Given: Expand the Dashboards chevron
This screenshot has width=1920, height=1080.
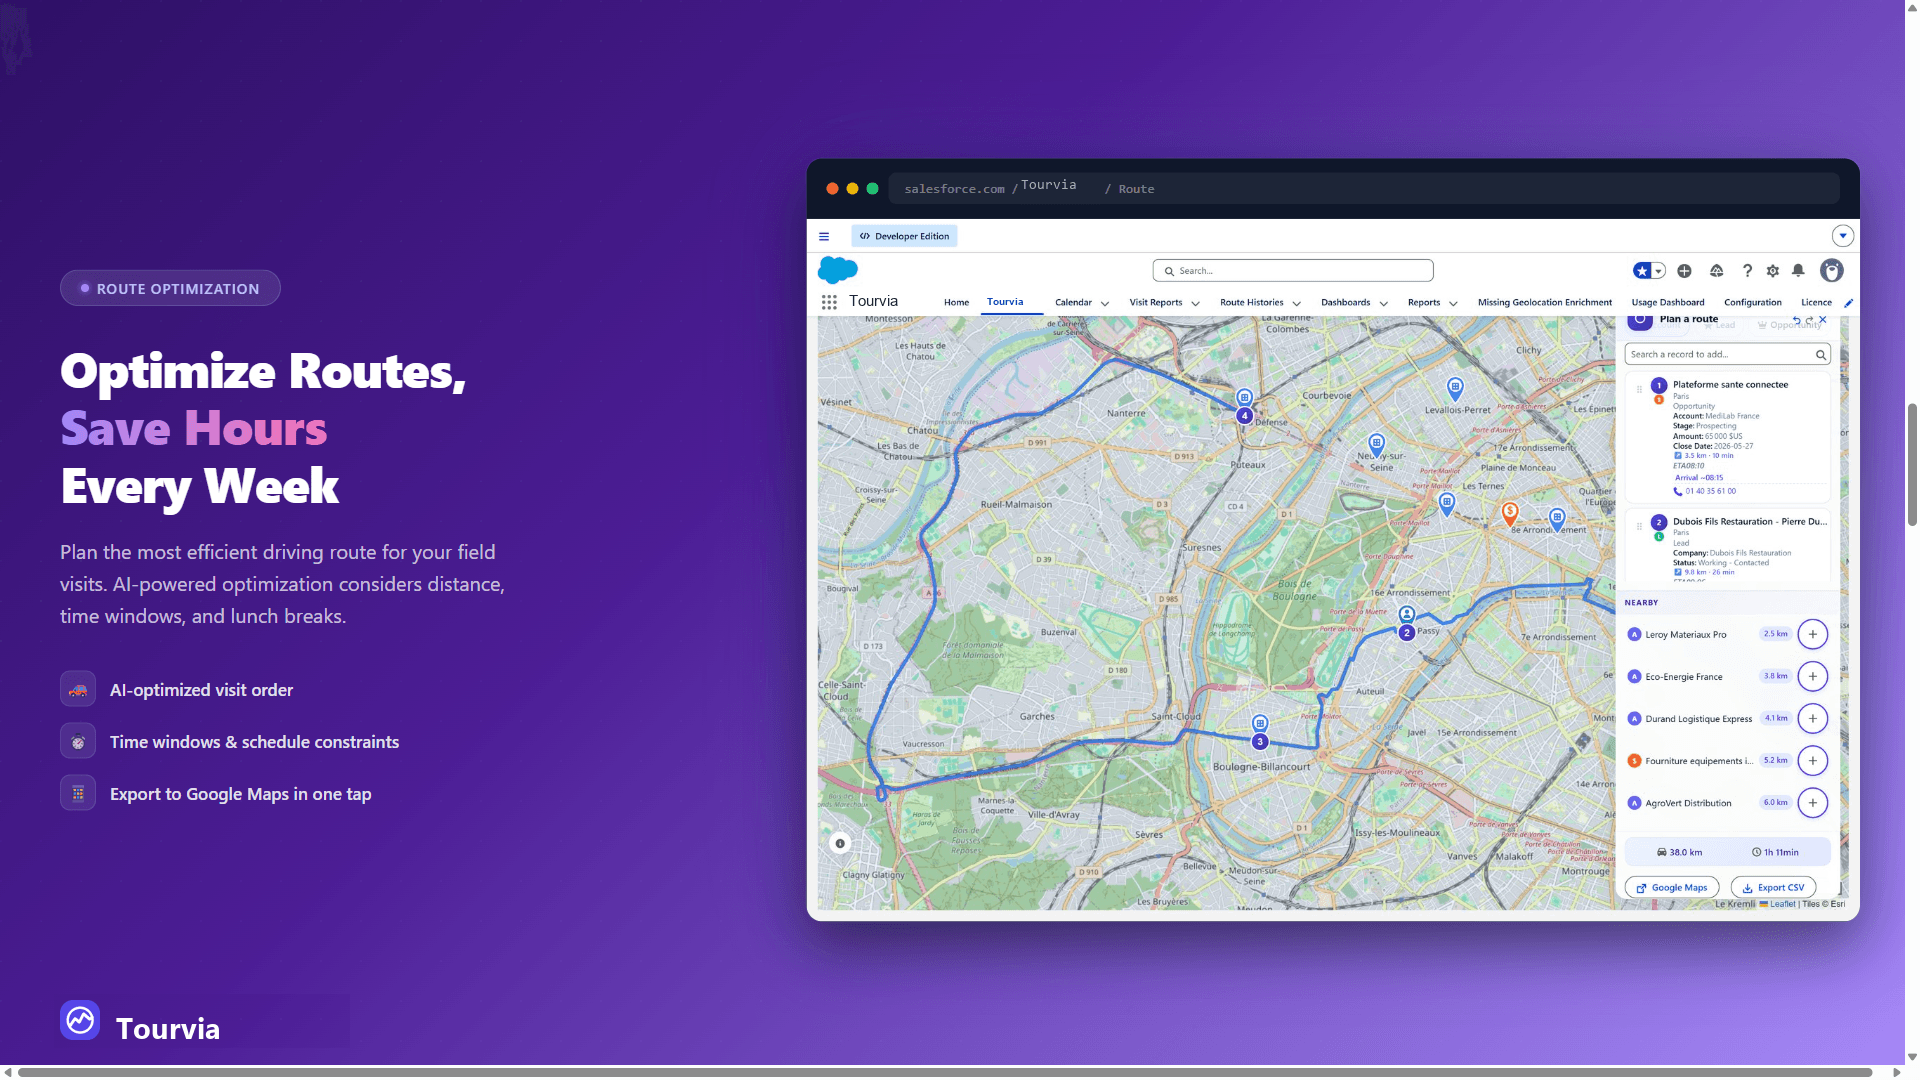Looking at the screenshot, I should tap(1383, 304).
